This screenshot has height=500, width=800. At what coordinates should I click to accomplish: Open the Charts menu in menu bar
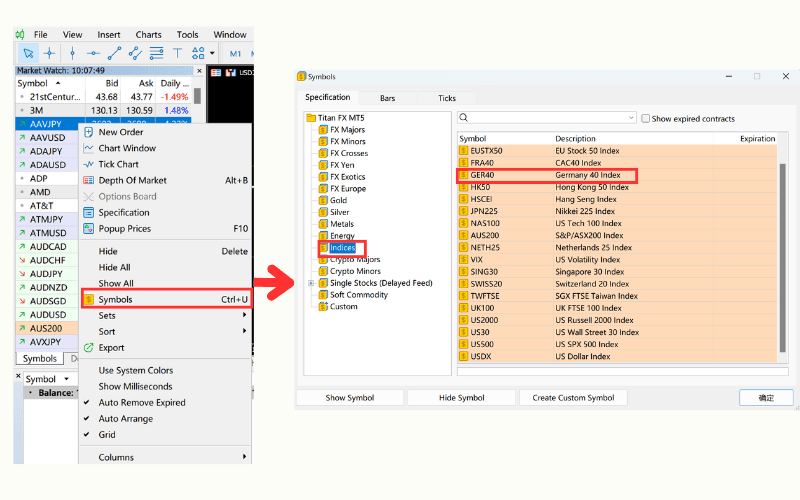point(148,35)
